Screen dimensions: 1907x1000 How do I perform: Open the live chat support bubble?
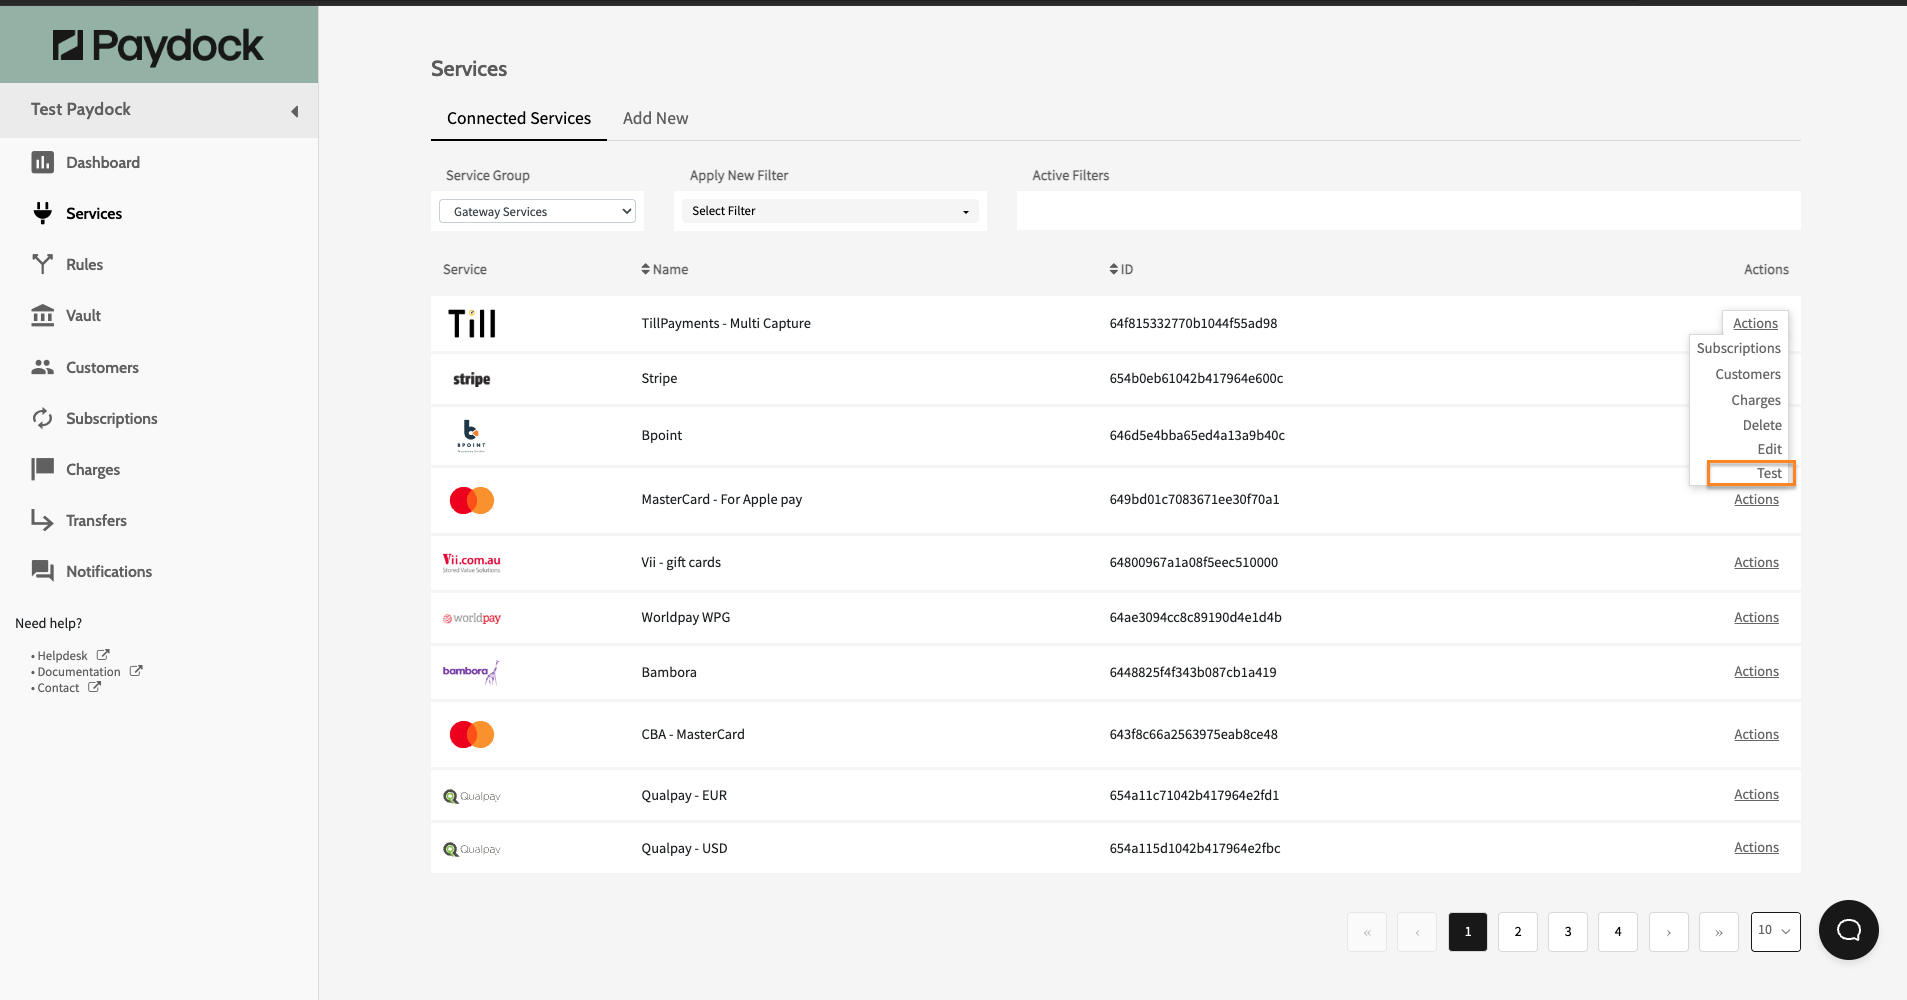tap(1848, 930)
